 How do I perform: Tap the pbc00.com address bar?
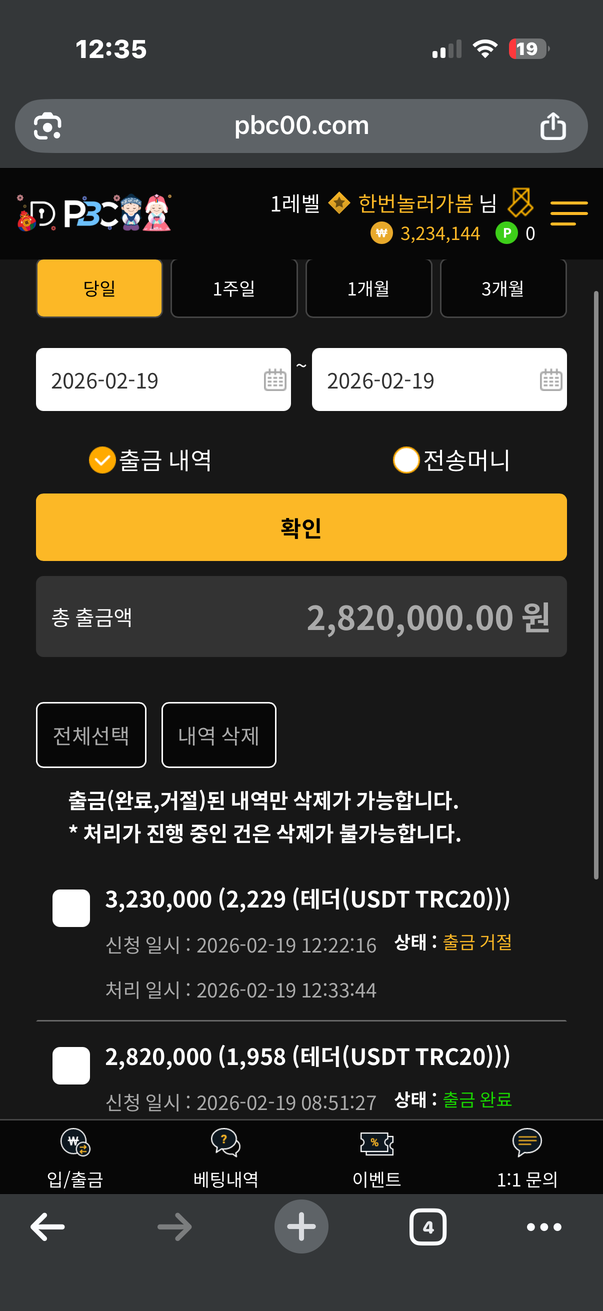(301, 126)
